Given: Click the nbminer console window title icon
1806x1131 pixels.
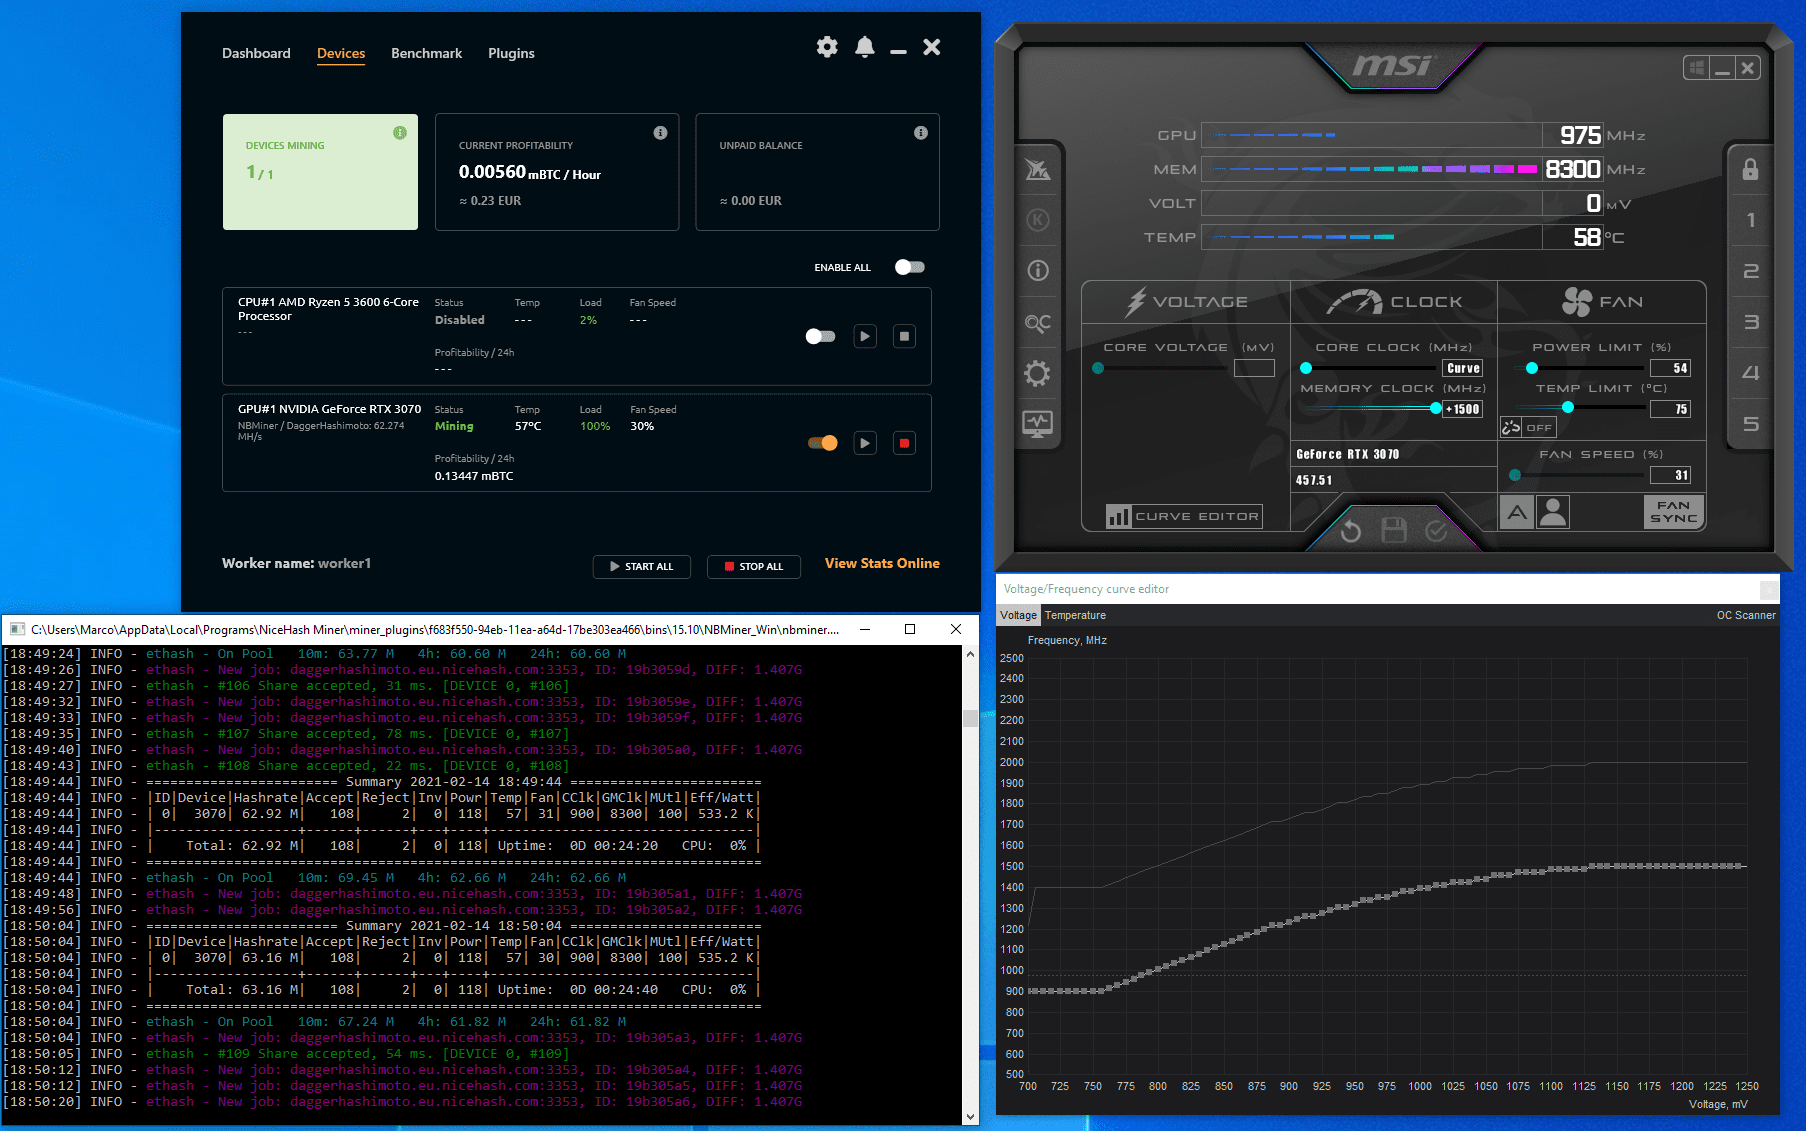Looking at the screenshot, I should click(x=17, y=629).
